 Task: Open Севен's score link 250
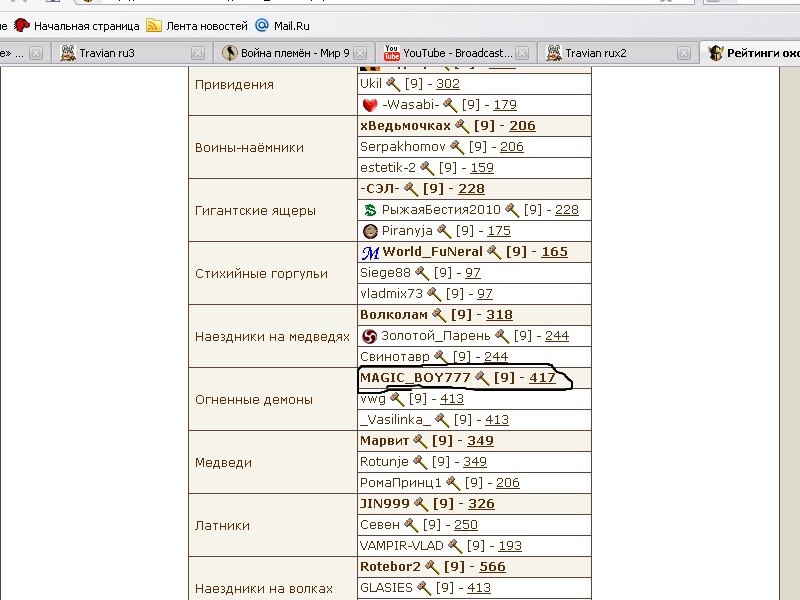tap(466, 525)
